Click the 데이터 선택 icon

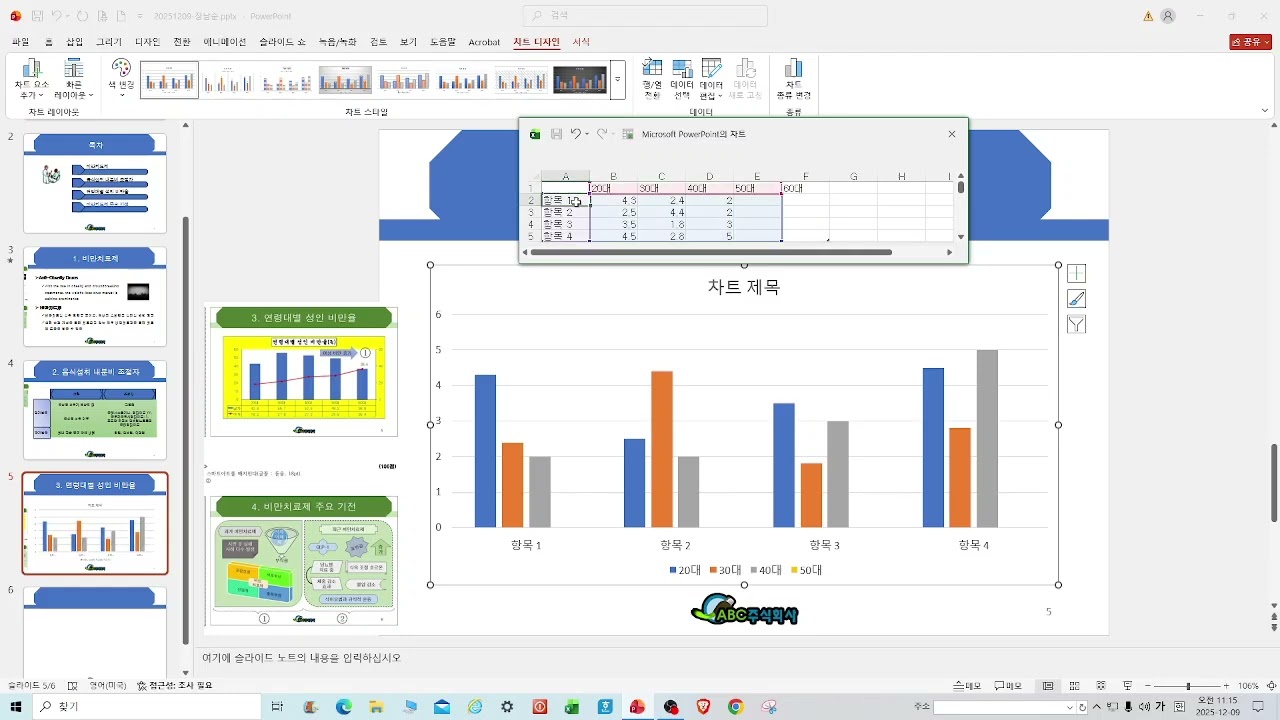click(x=682, y=79)
